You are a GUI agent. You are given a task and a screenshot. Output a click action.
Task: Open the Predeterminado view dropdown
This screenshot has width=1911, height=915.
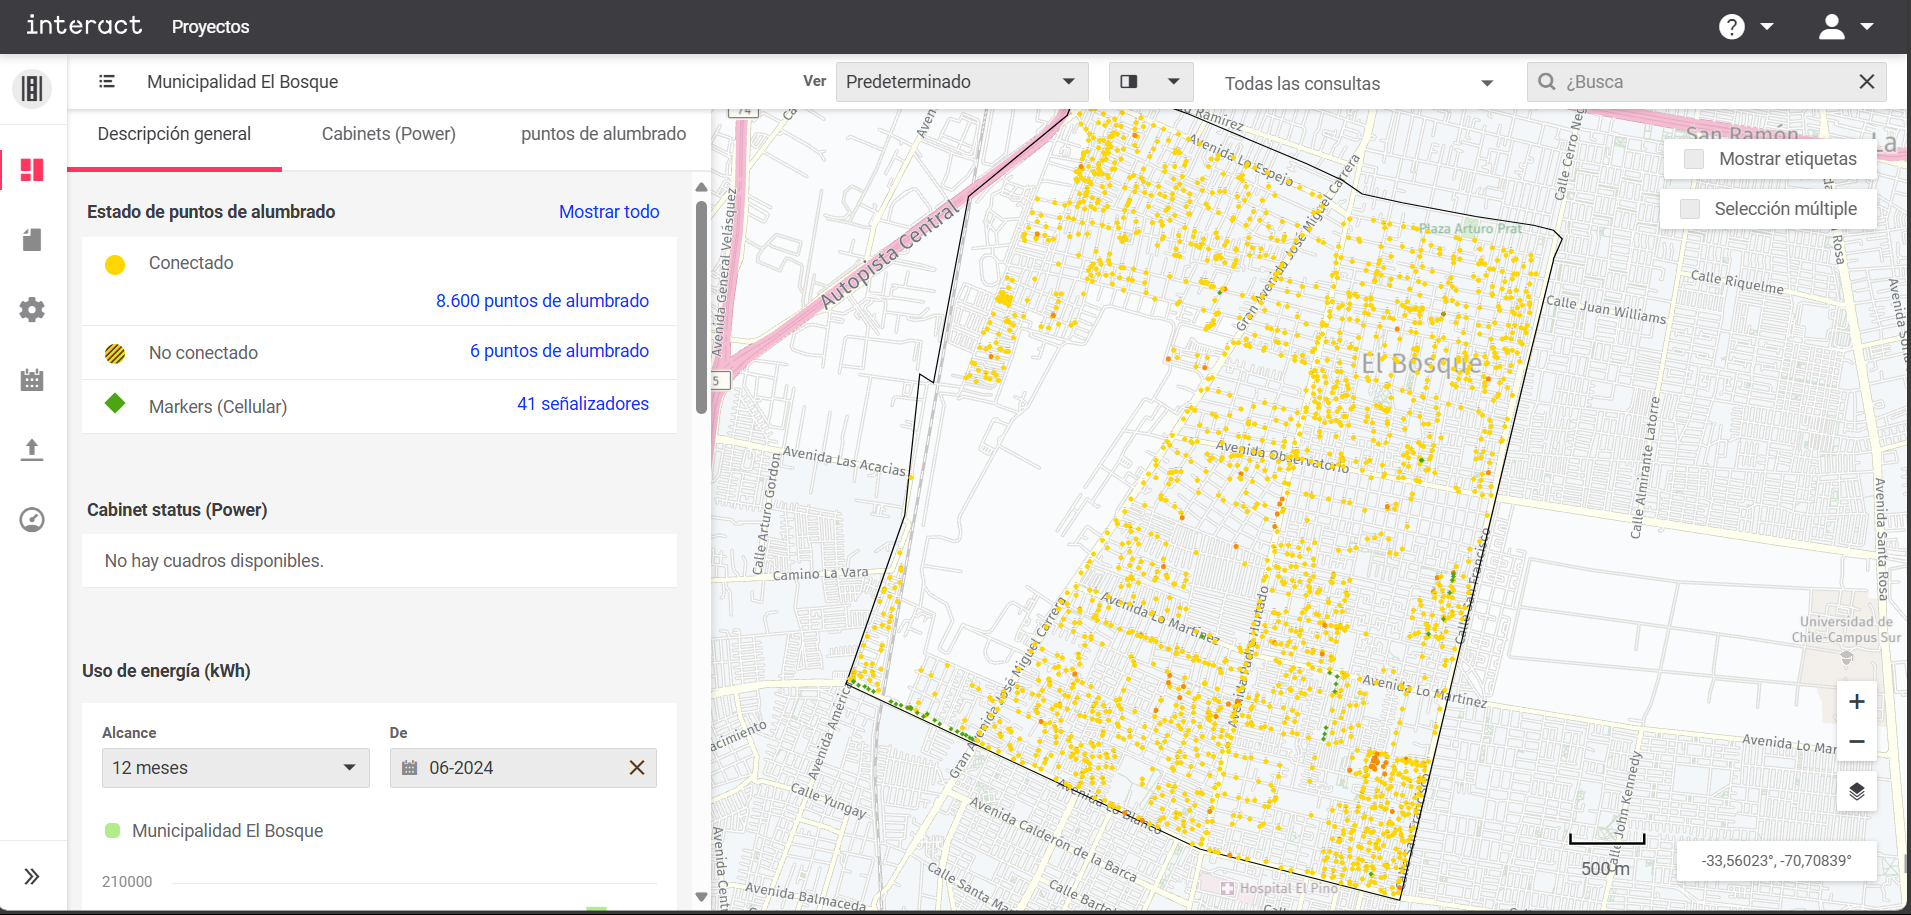[960, 82]
